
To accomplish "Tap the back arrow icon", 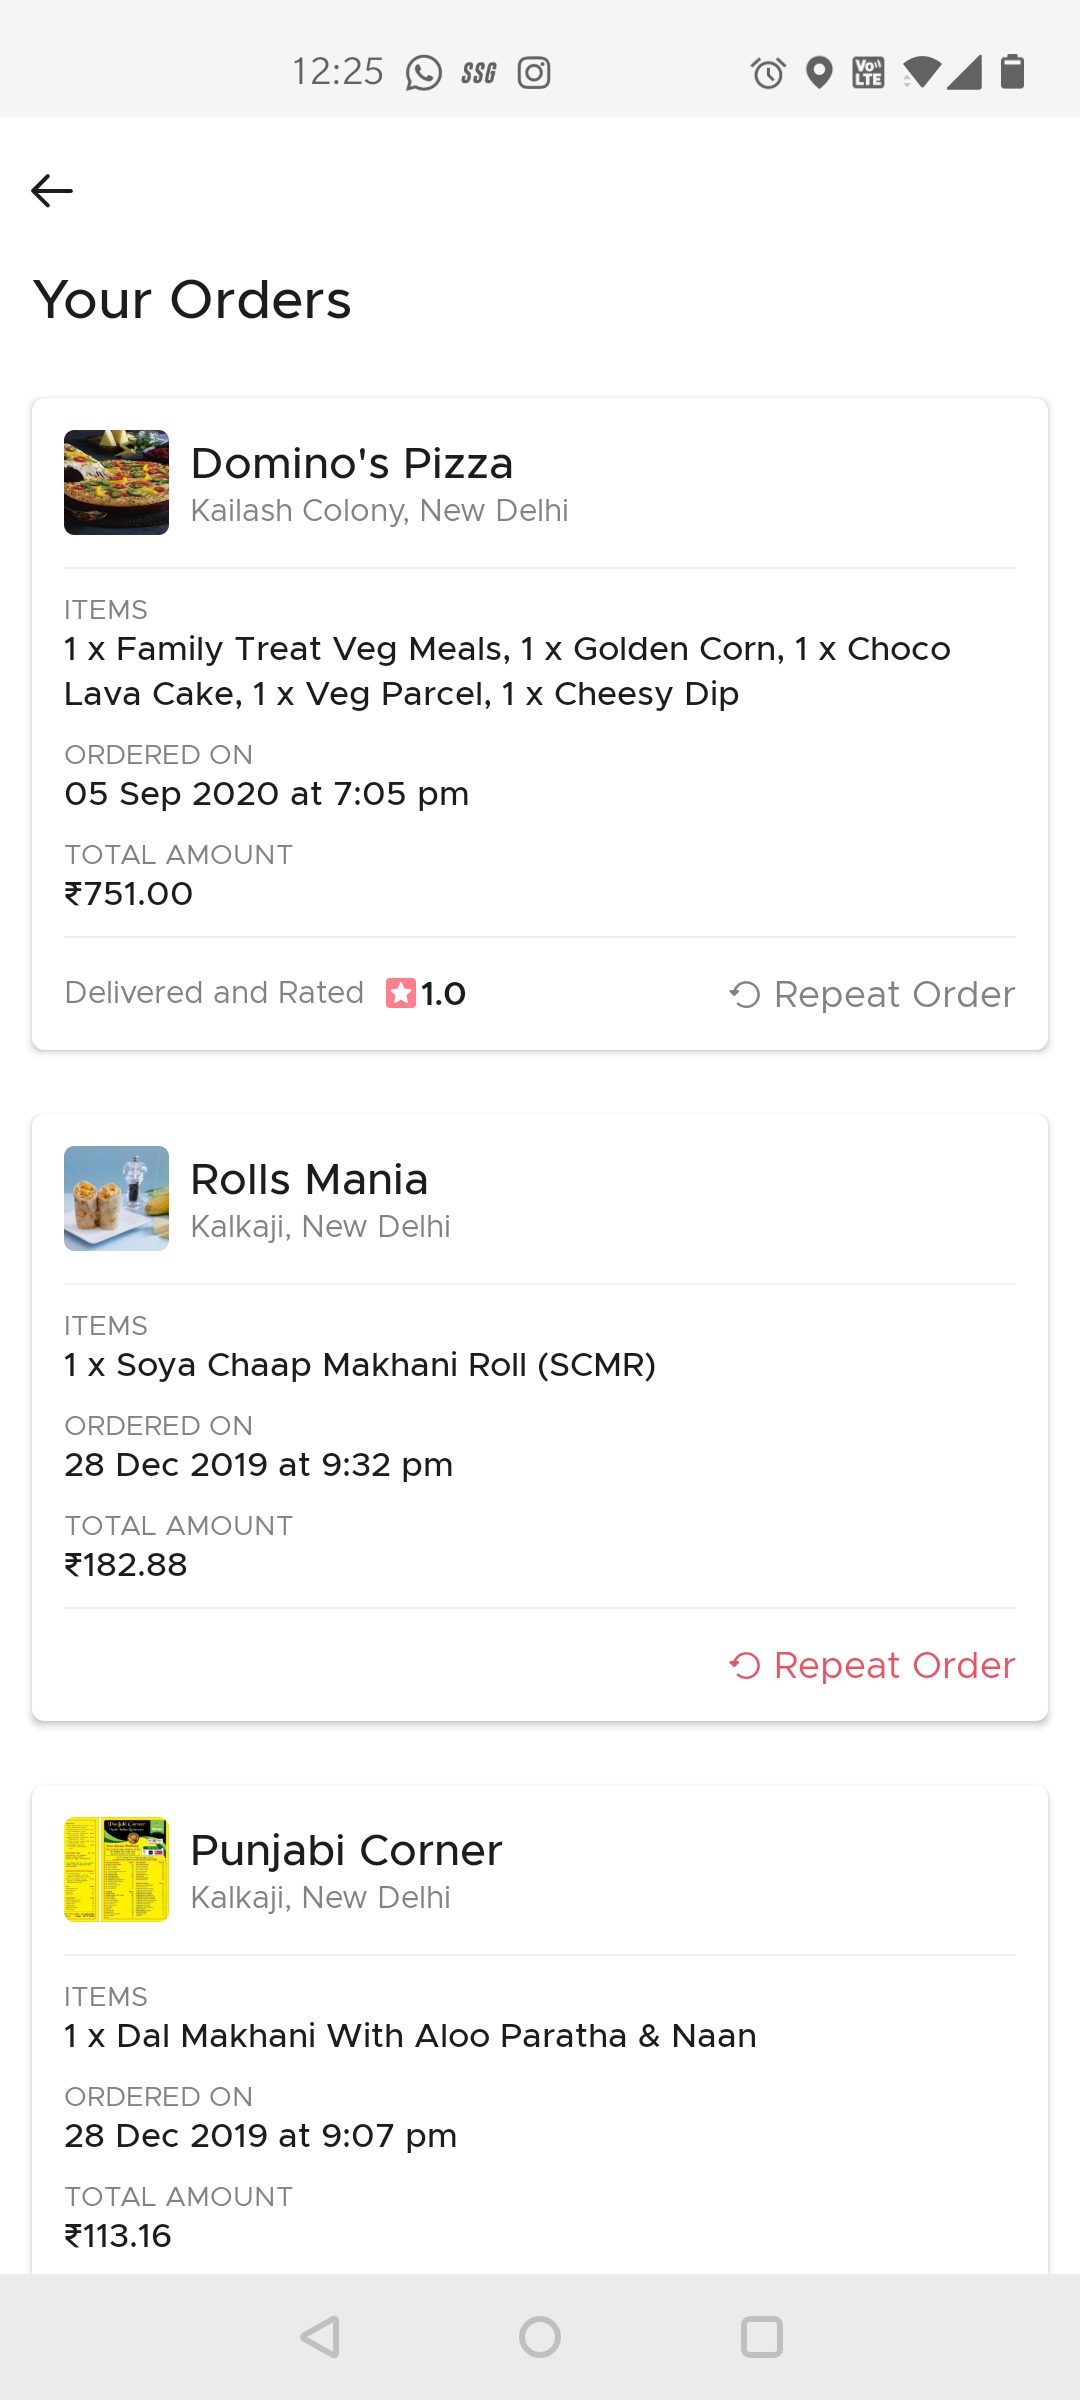I will [x=52, y=190].
